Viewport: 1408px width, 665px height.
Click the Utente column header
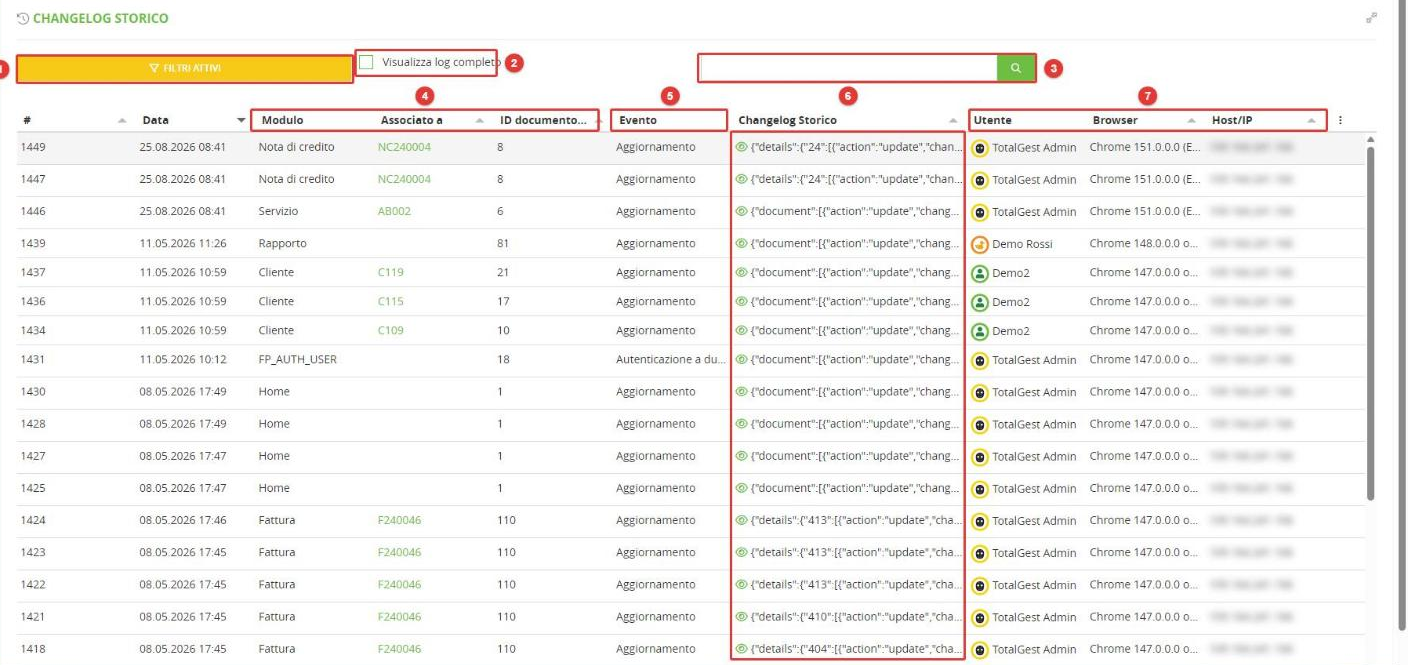(x=993, y=120)
